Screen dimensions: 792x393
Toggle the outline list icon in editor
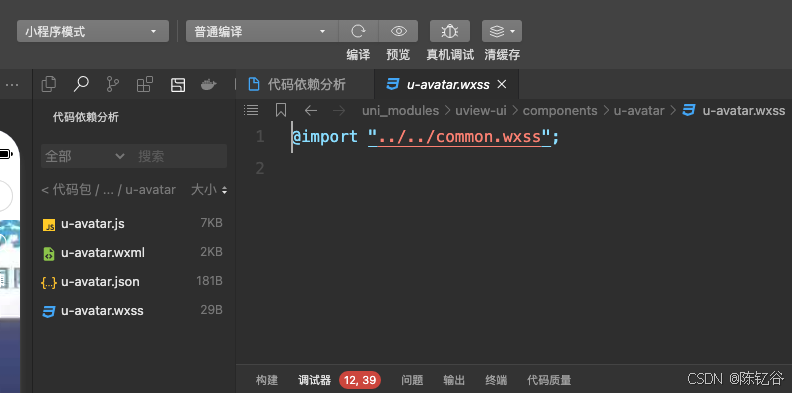pyautogui.click(x=251, y=110)
